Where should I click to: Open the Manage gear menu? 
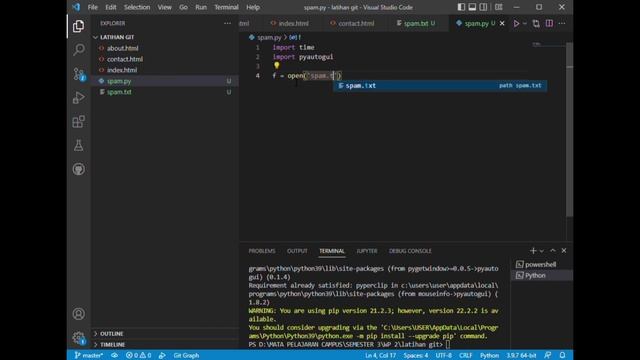click(78, 338)
